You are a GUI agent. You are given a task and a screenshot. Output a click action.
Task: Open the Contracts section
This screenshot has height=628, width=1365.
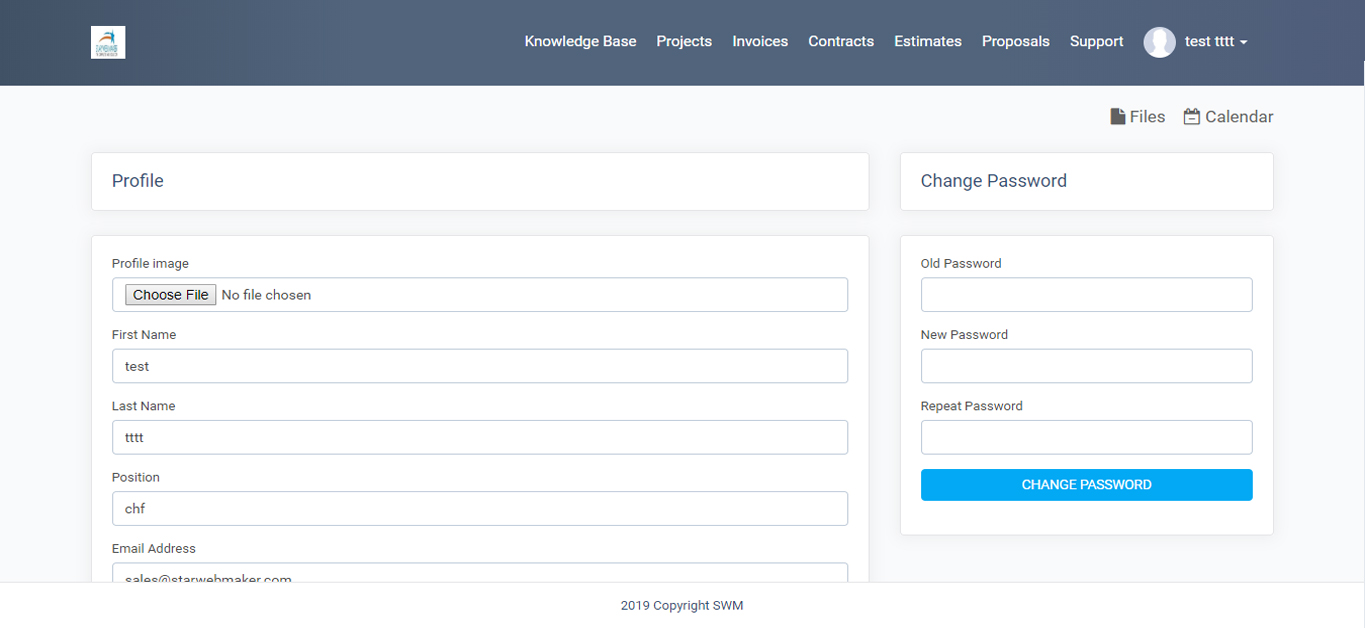[x=841, y=42]
